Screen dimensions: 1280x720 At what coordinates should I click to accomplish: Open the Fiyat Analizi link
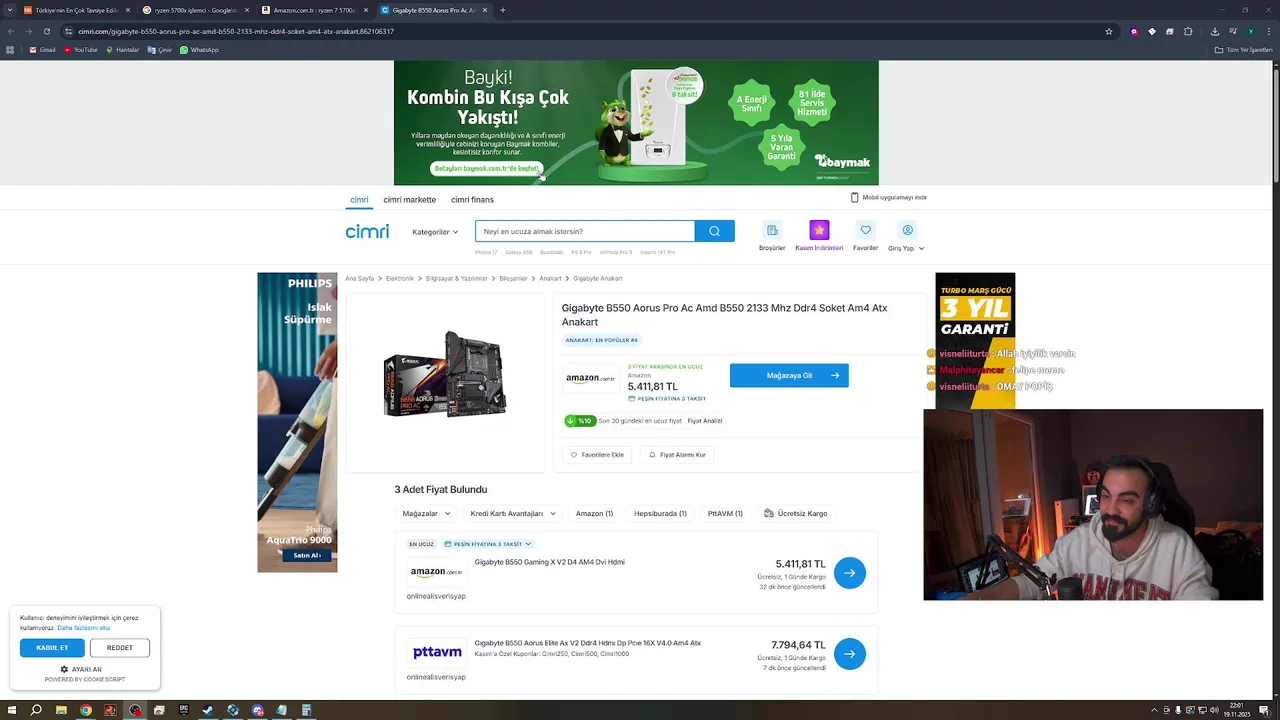[x=705, y=421]
